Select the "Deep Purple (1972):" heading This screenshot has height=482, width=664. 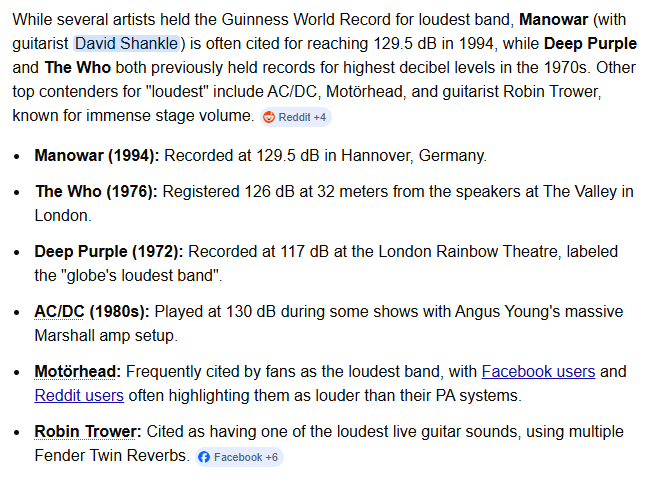tap(109, 251)
